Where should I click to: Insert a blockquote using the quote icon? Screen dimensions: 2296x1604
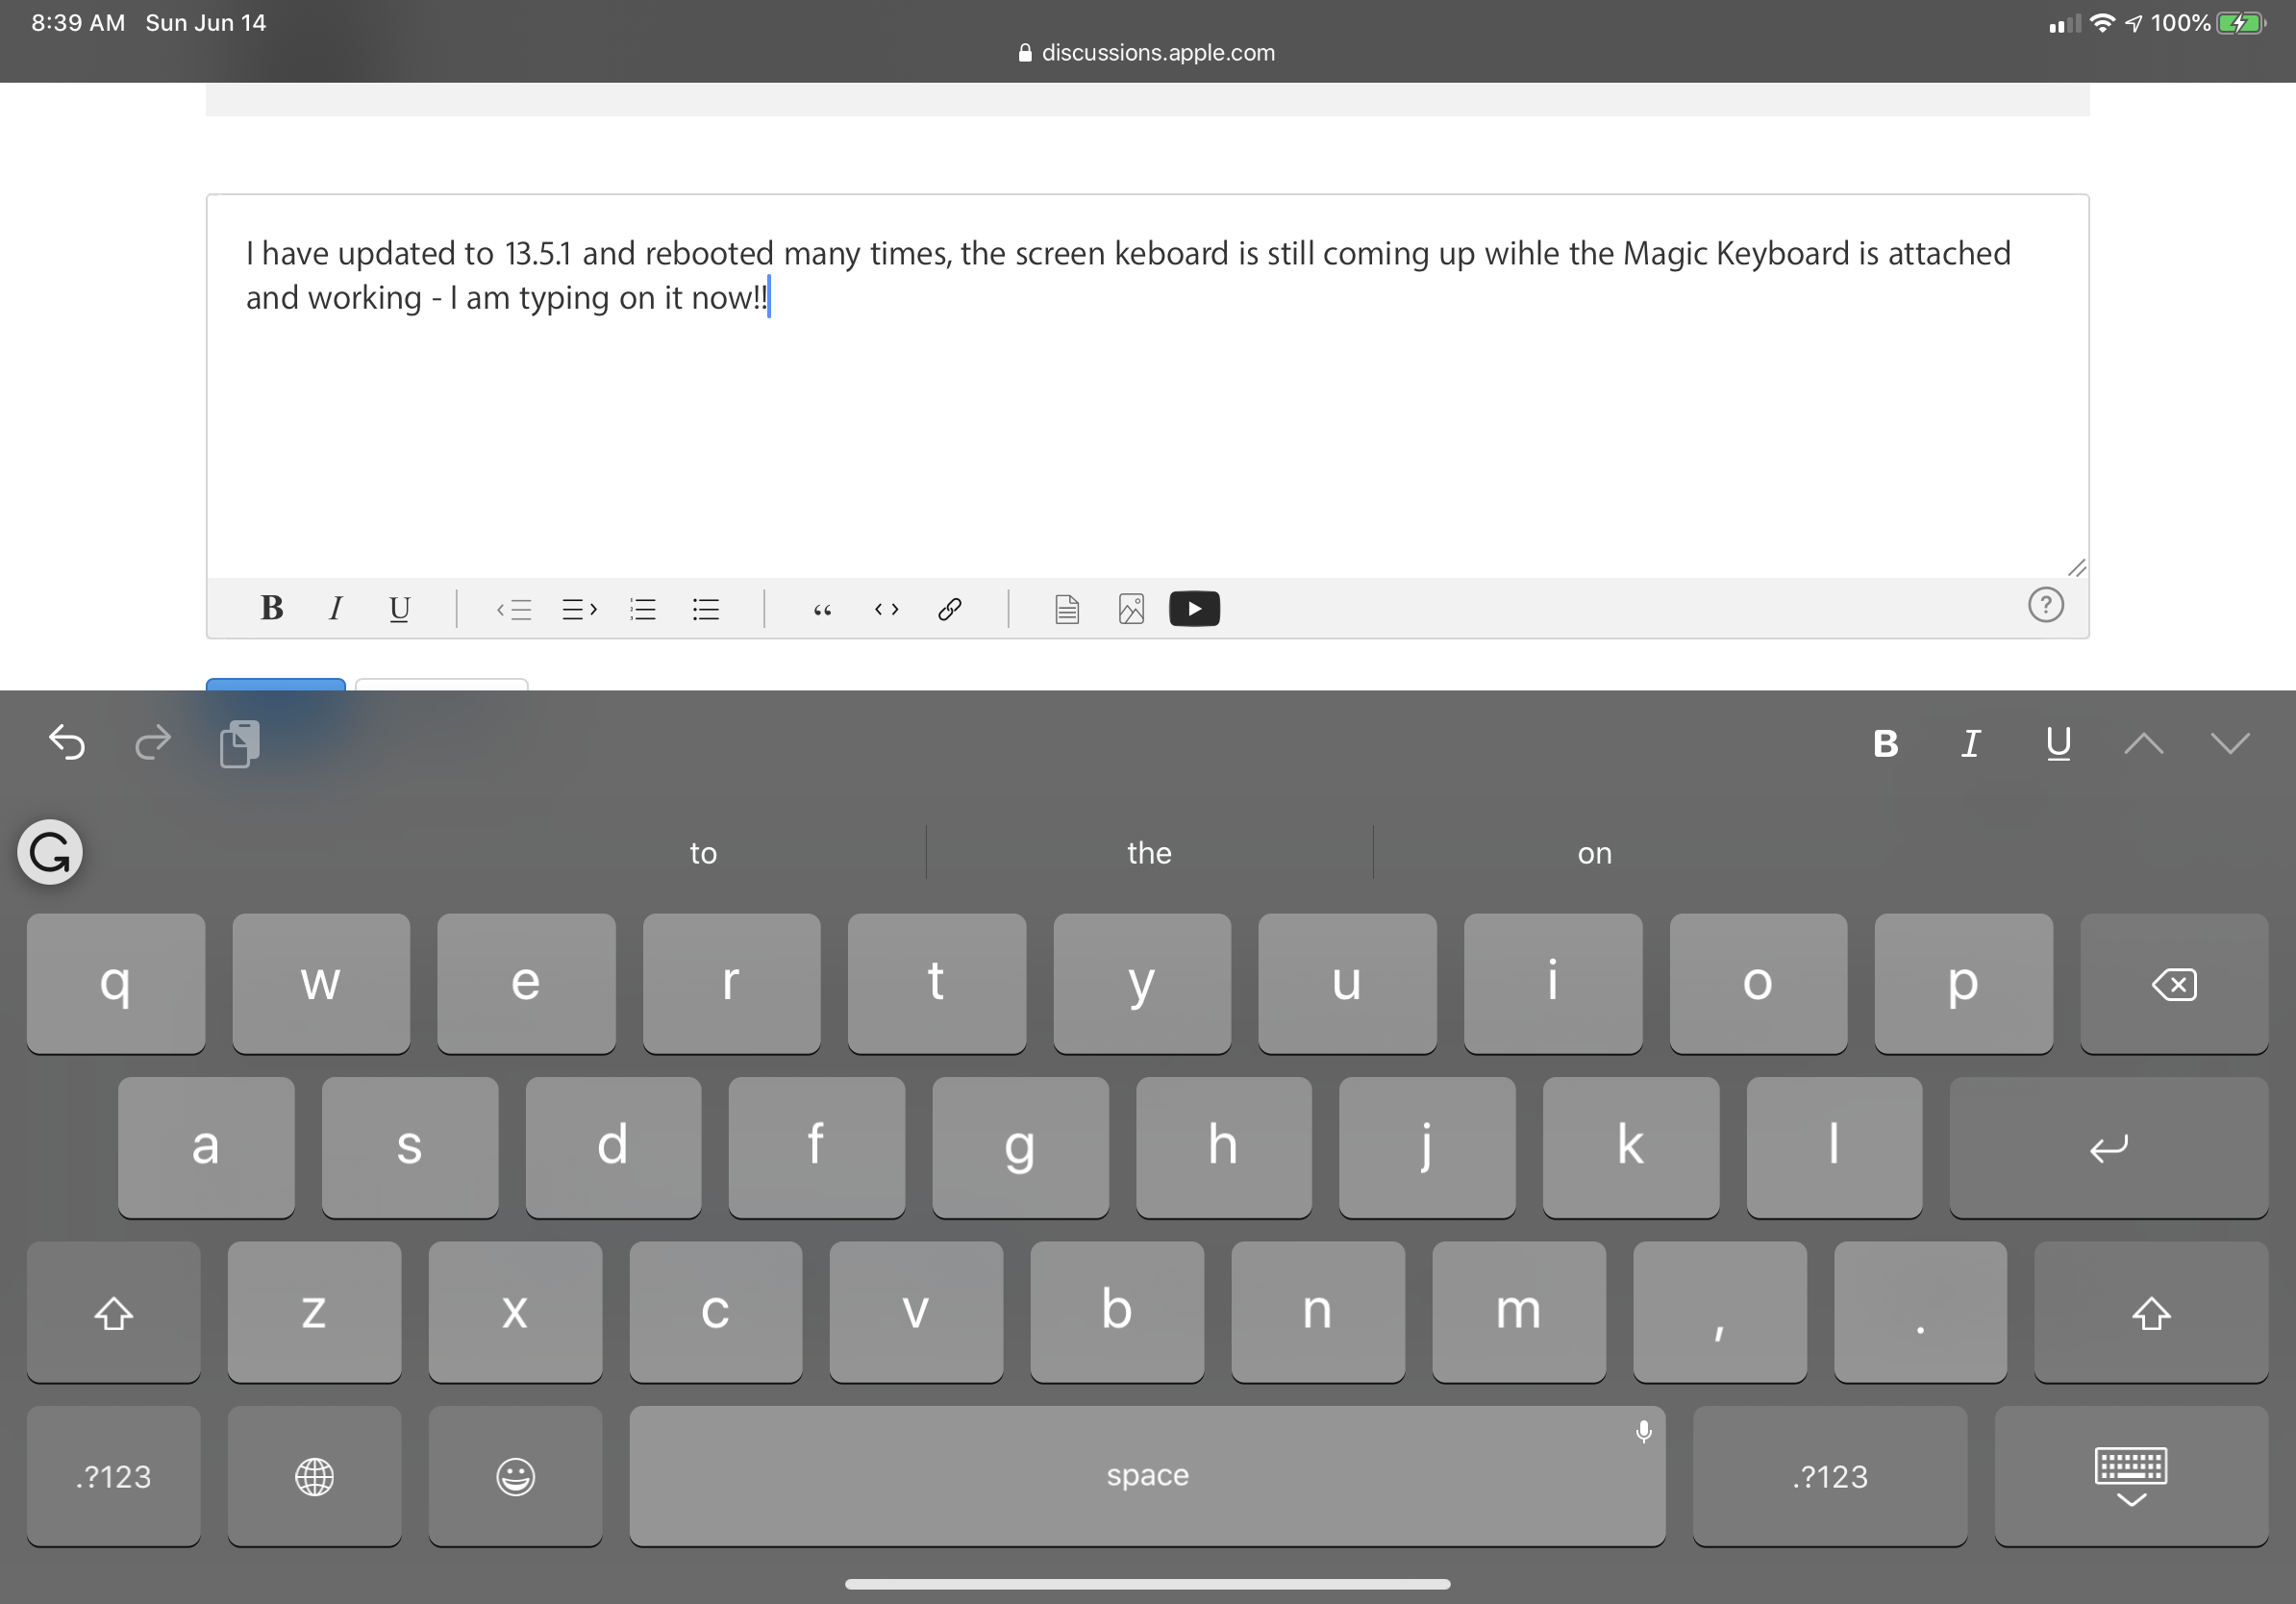(823, 609)
